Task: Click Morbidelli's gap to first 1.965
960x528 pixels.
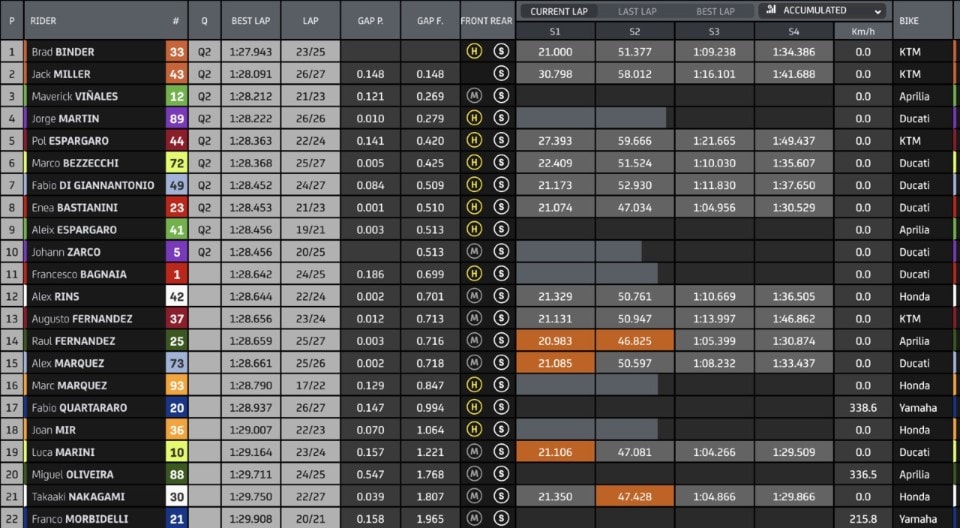Action: [x=430, y=519]
